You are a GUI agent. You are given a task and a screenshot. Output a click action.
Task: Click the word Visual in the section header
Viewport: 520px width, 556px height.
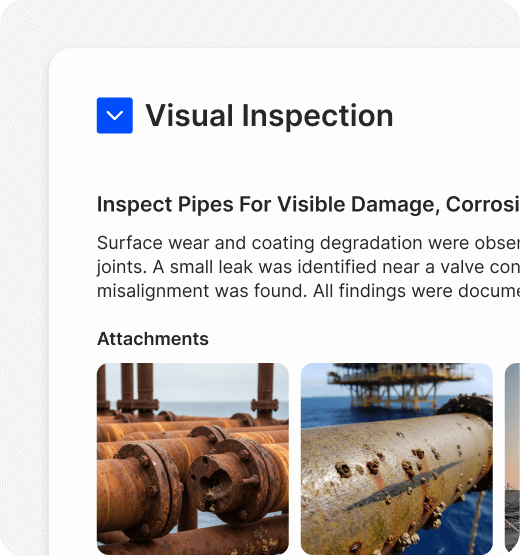pos(189,116)
